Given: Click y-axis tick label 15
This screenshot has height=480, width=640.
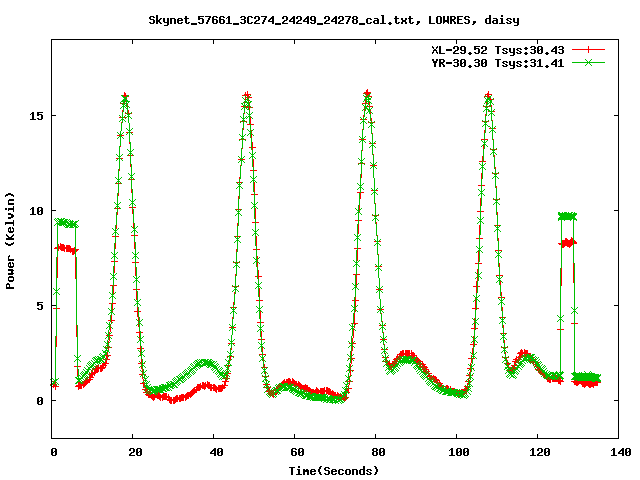Looking at the screenshot, I should [x=36, y=116].
